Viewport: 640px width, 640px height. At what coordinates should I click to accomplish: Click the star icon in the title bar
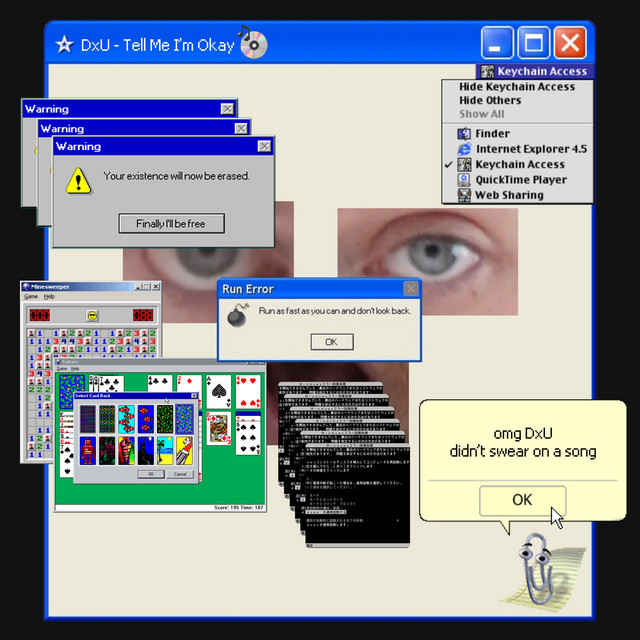64,45
